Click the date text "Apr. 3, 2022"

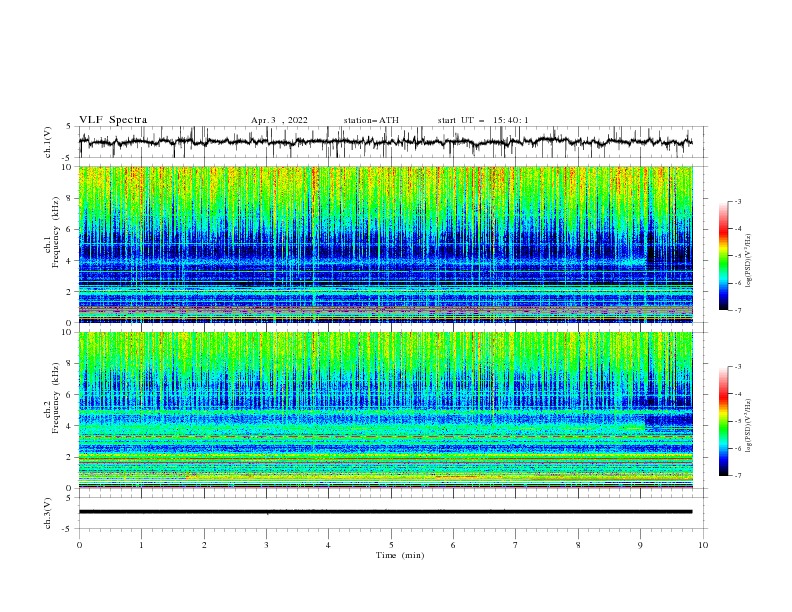click(279, 120)
